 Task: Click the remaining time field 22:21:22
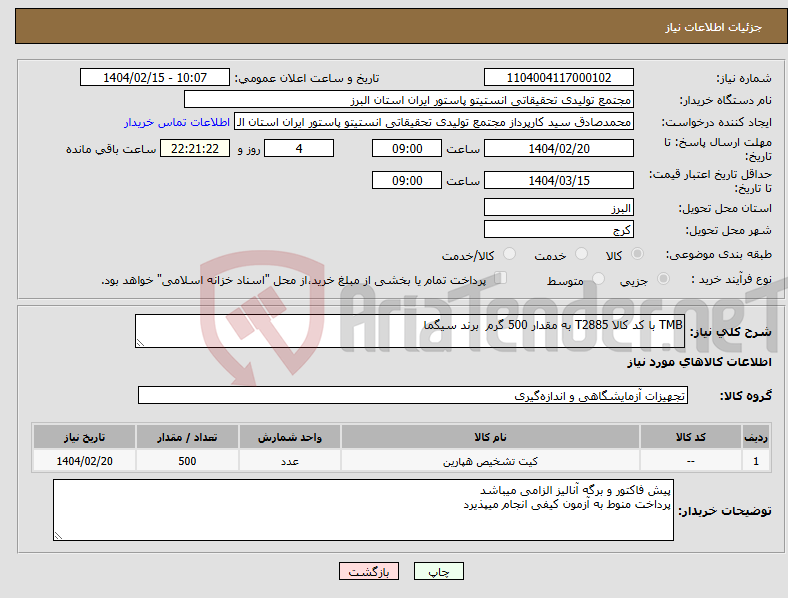(x=195, y=148)
